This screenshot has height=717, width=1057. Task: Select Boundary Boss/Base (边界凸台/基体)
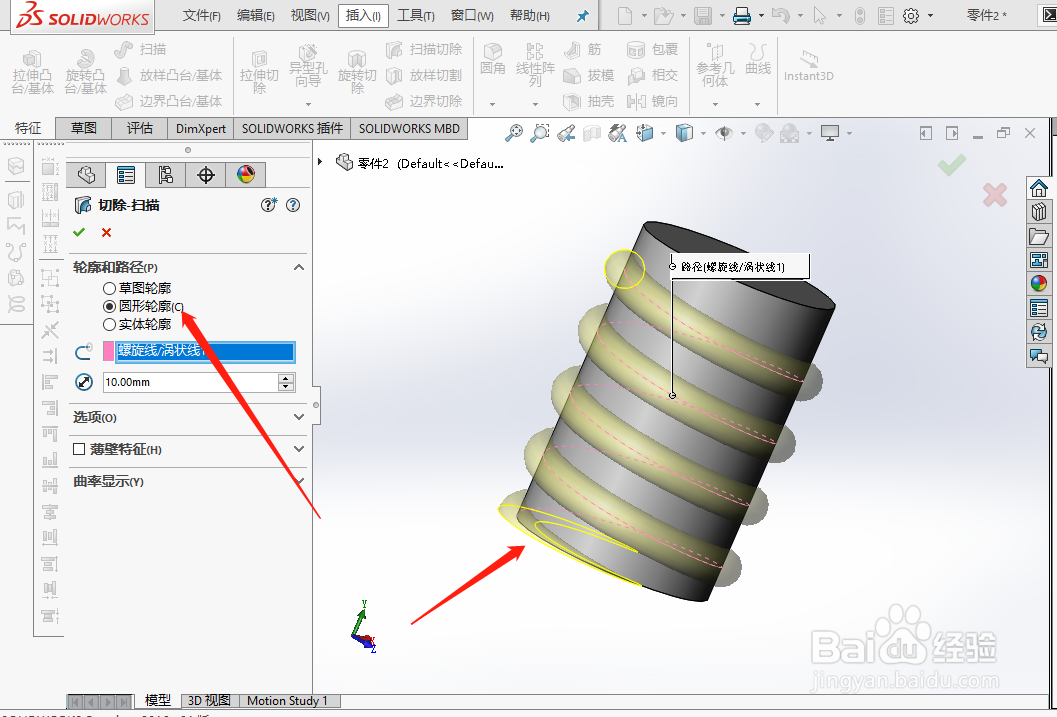pos(169,101)
